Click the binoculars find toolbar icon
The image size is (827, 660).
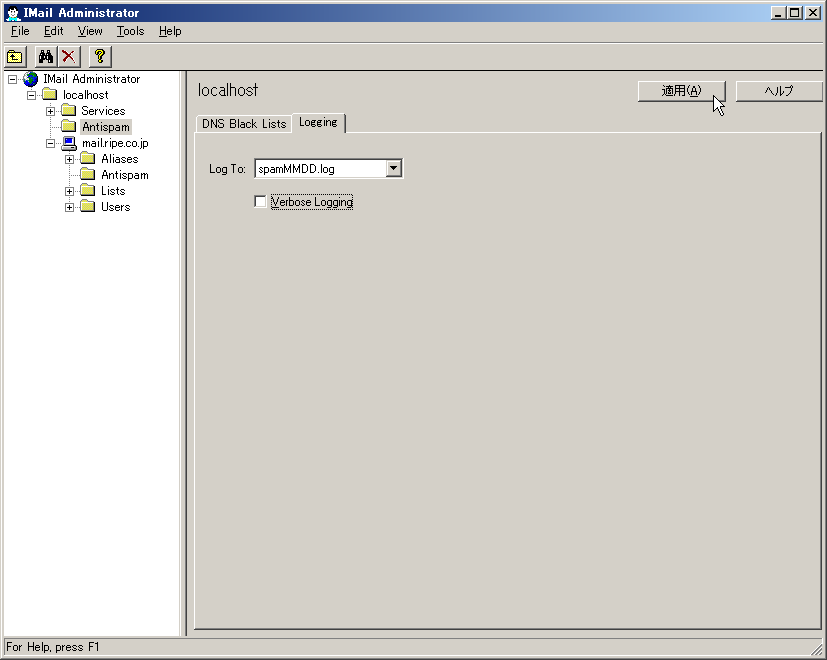[x=46, y=56]
